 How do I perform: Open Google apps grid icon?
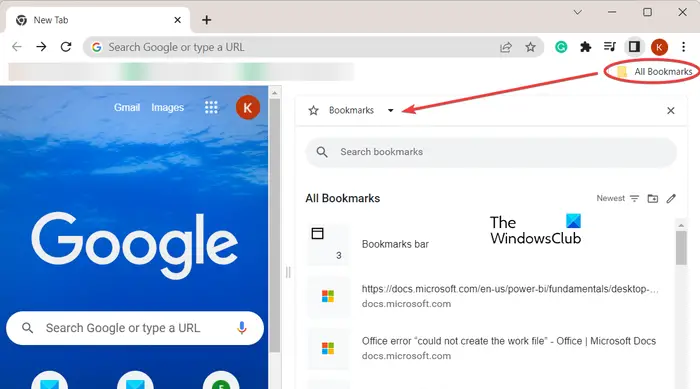(x=211, y=107)
